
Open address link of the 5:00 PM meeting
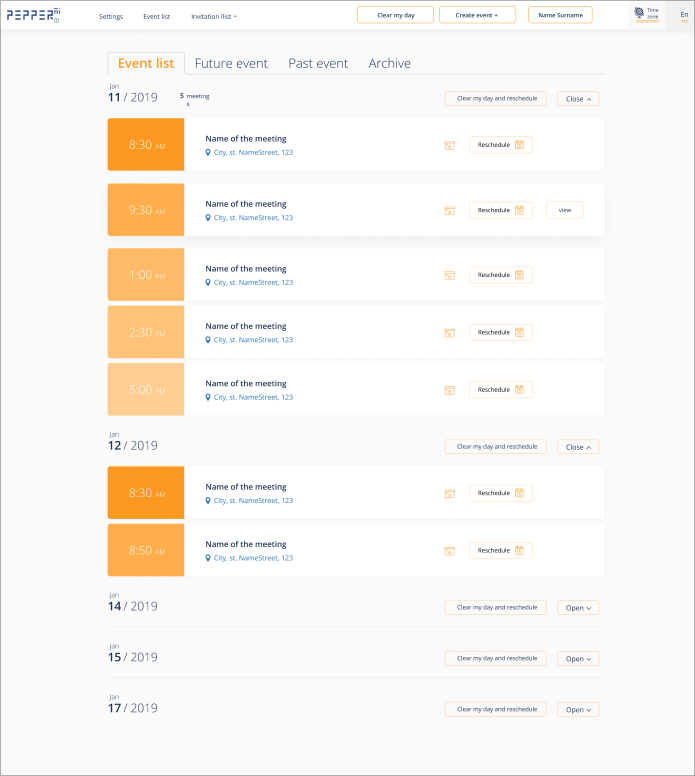point(253,397)
